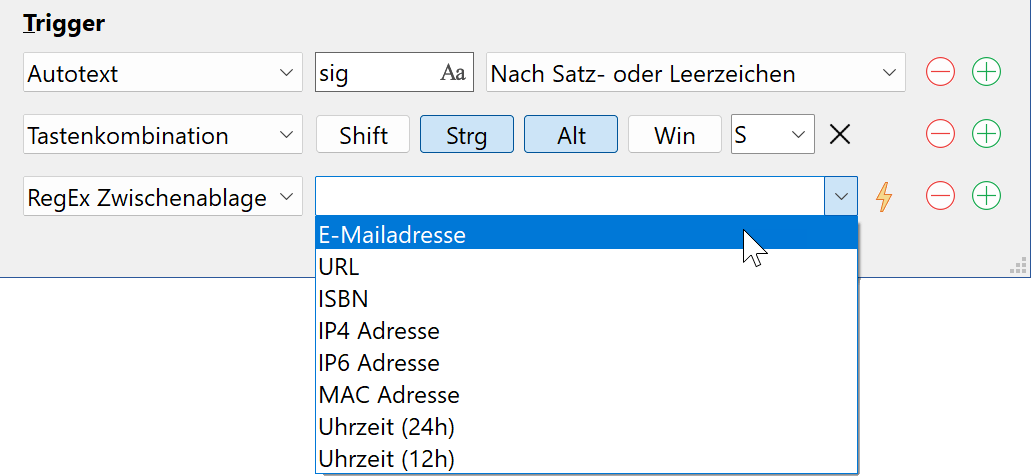Add trigger after the Autotext row
Image resolution: width=1031 pixels, height=476 pixels.
pyautogui.click(x=986, y=72)
